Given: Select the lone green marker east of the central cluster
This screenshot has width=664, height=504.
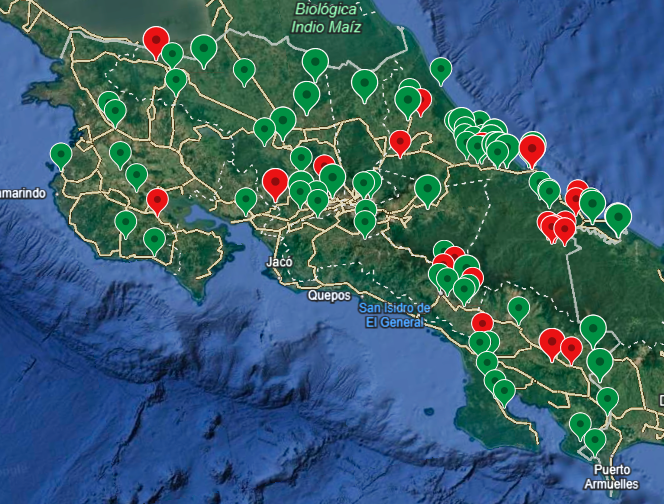Looking at the screenshot, I should (x=429, y=188).
